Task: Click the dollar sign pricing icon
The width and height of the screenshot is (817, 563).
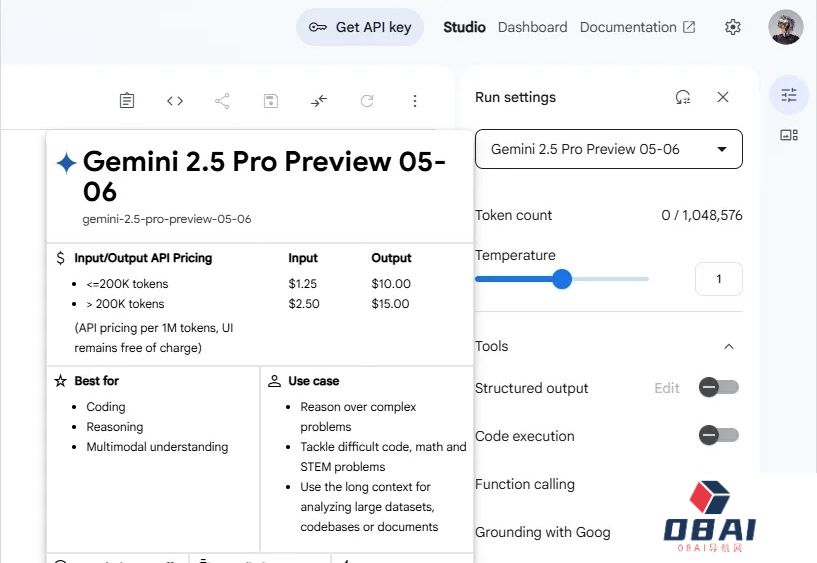Action: point(60,258)
